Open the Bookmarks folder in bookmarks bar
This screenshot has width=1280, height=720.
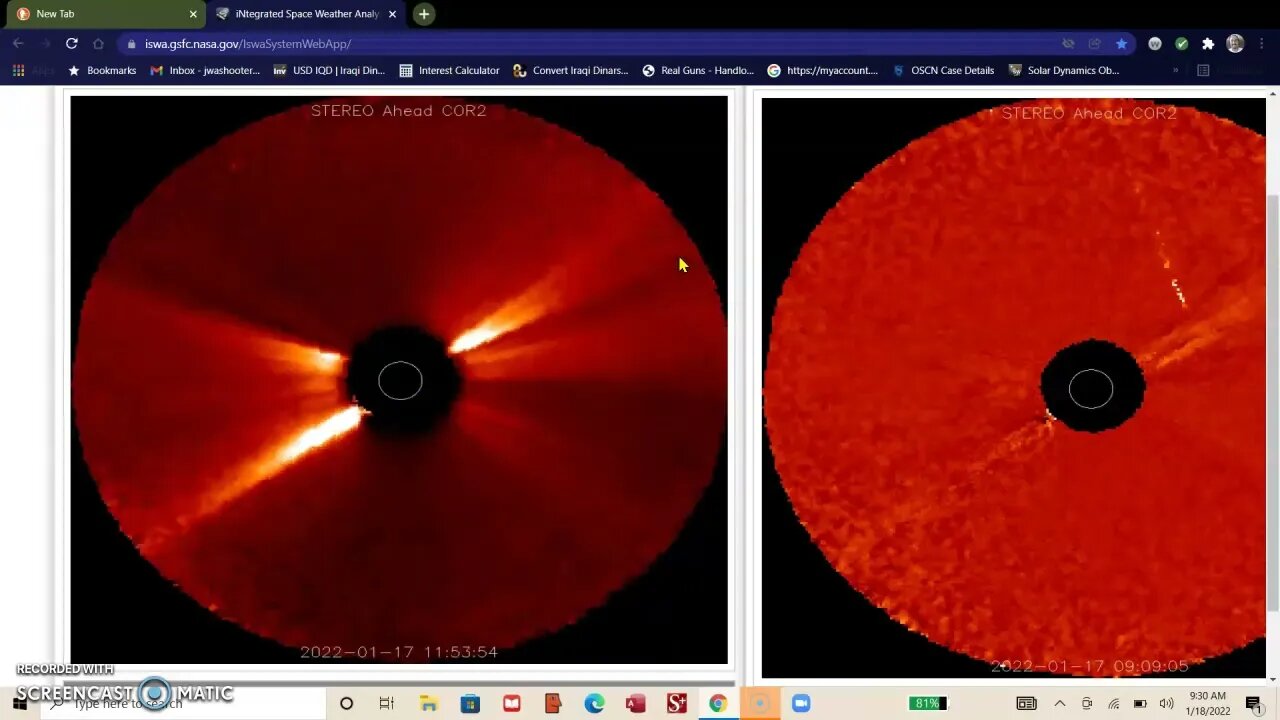click(102, 71)
